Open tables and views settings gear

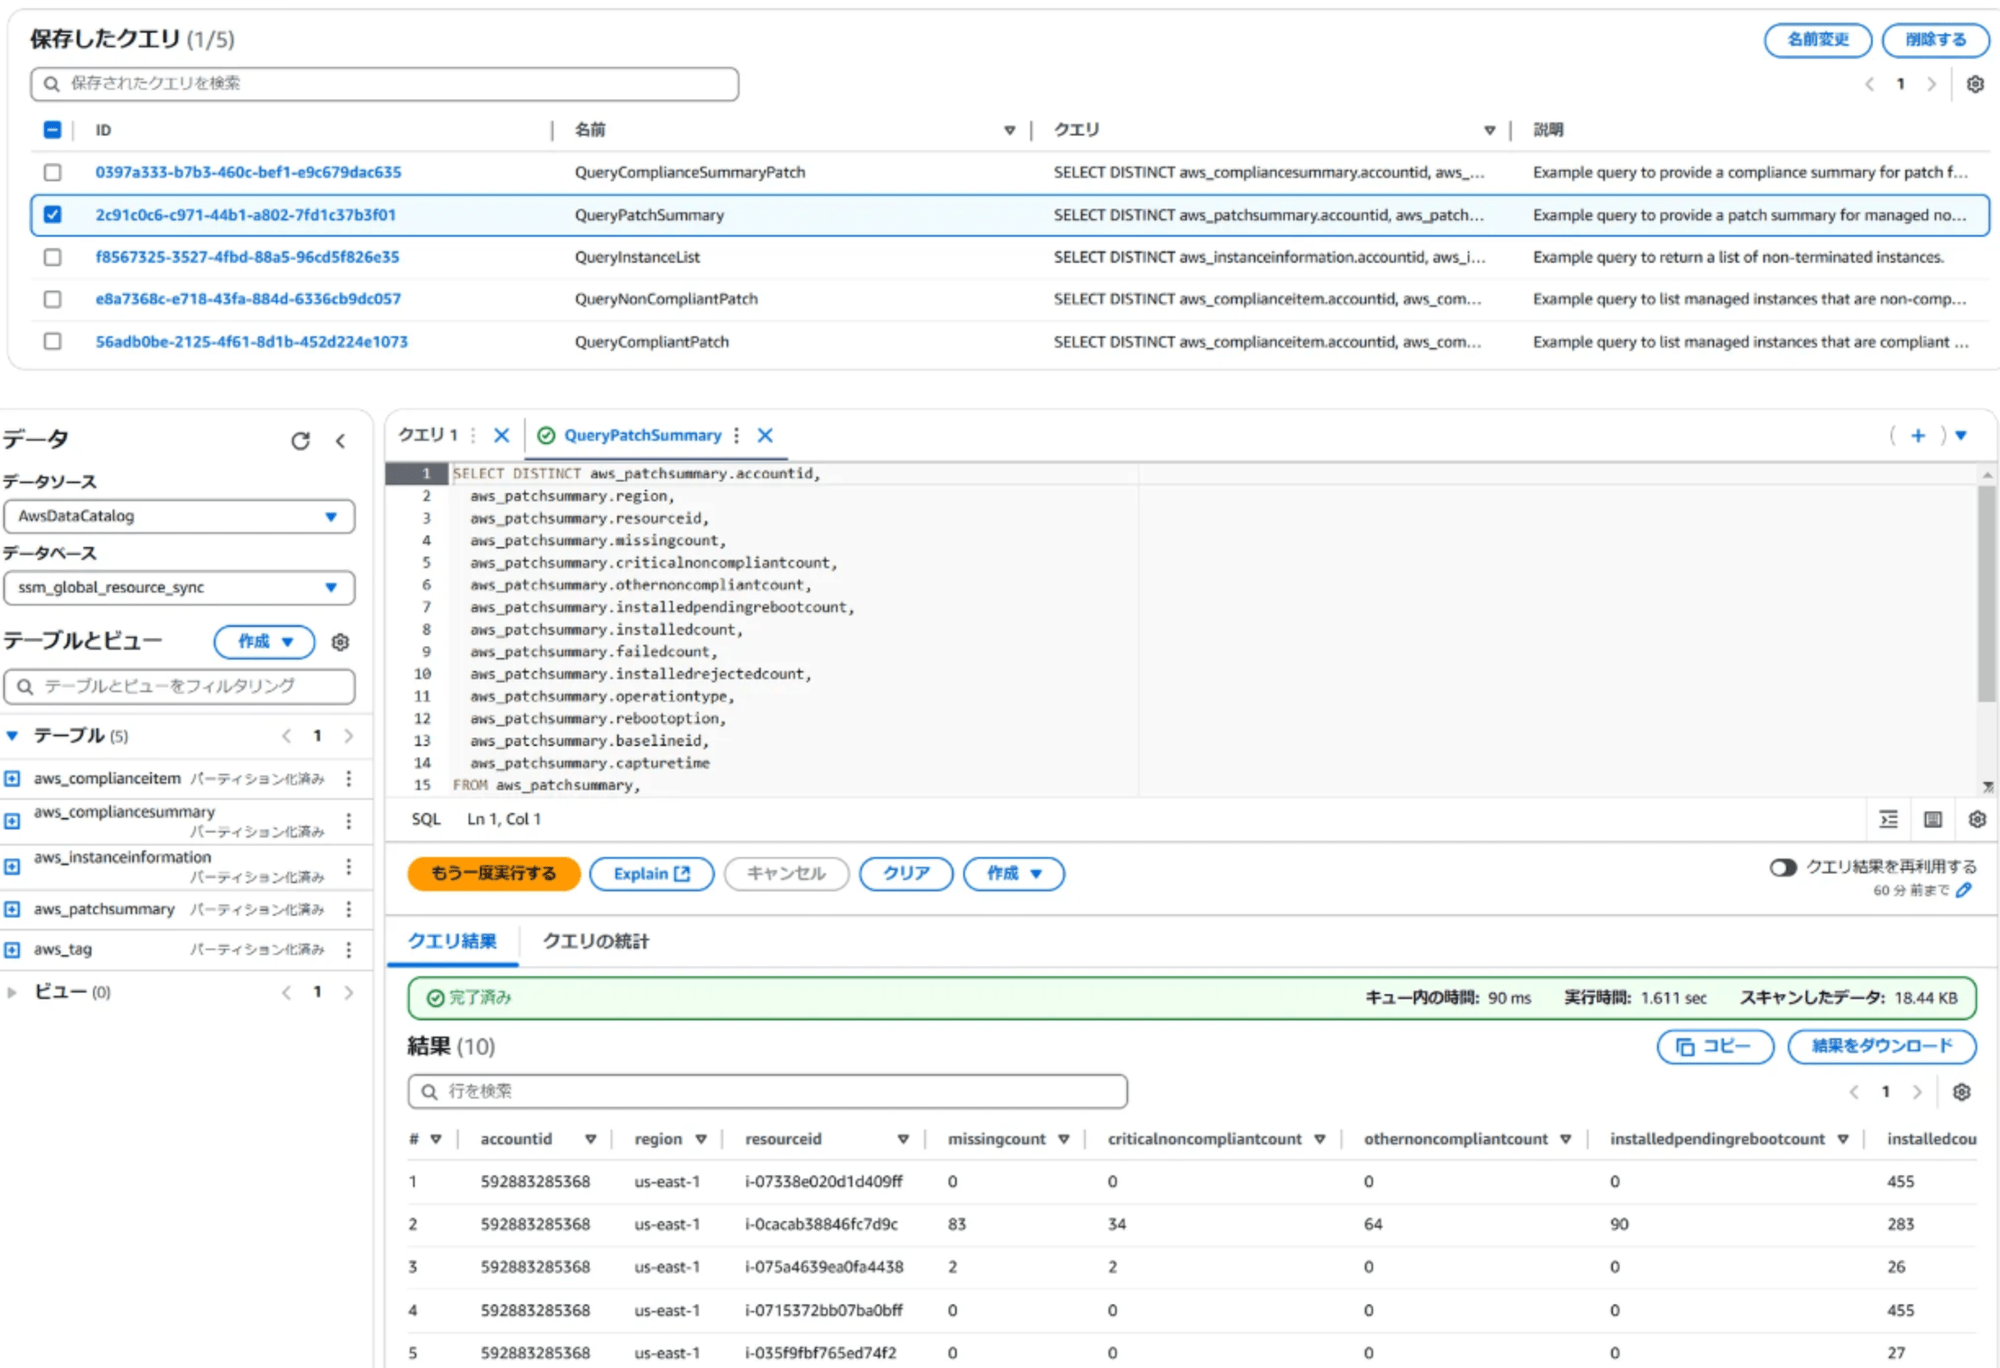[x=340, y=642]
